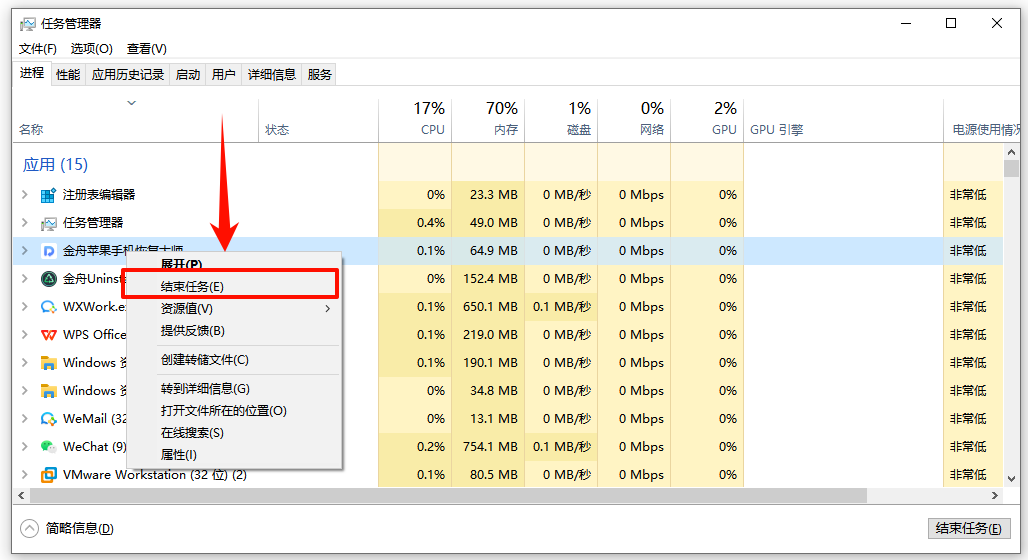Image resolution: width=1028 pixels, height=560 pixels.
Task: Sort by the 名称 column header
Action: (x=136, y=119)
